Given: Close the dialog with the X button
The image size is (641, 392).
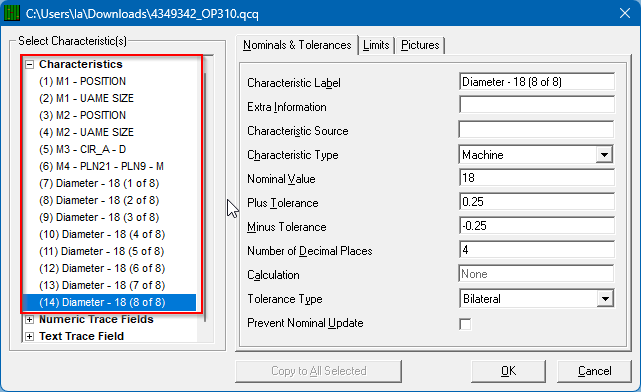Looking at the screenshot, I should (x=625, y=13).
